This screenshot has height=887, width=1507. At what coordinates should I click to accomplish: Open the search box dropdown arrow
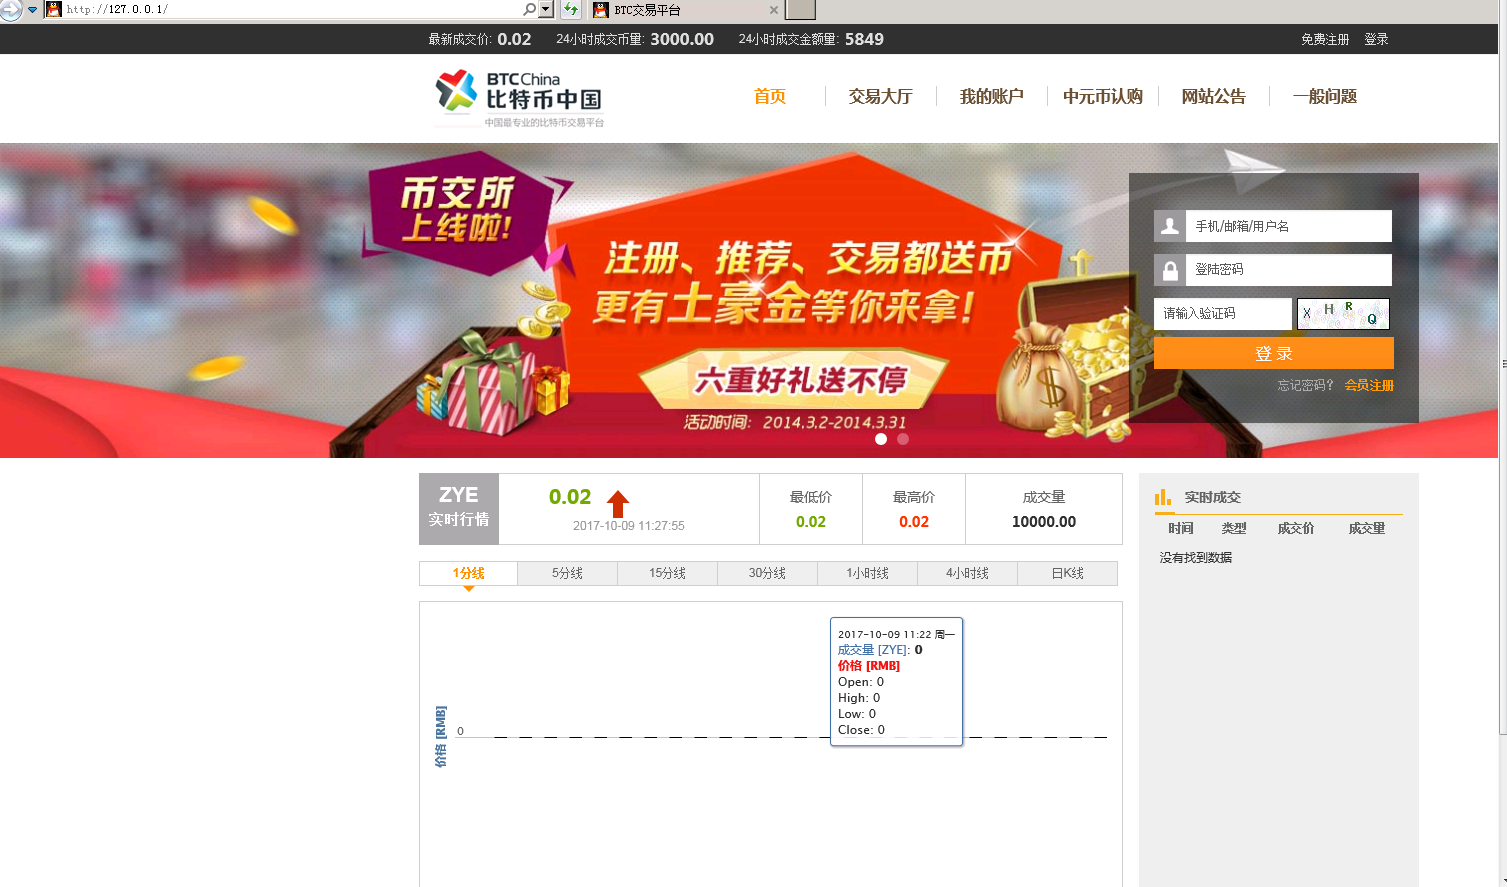(545, 9)
